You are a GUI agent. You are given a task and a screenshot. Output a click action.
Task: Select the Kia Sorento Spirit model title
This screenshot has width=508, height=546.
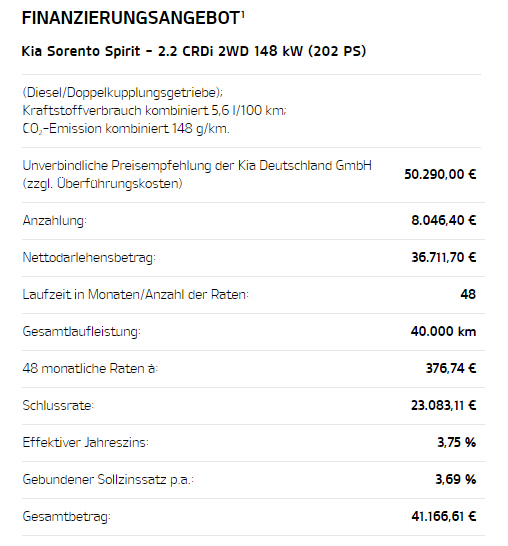tap(194, 51)
